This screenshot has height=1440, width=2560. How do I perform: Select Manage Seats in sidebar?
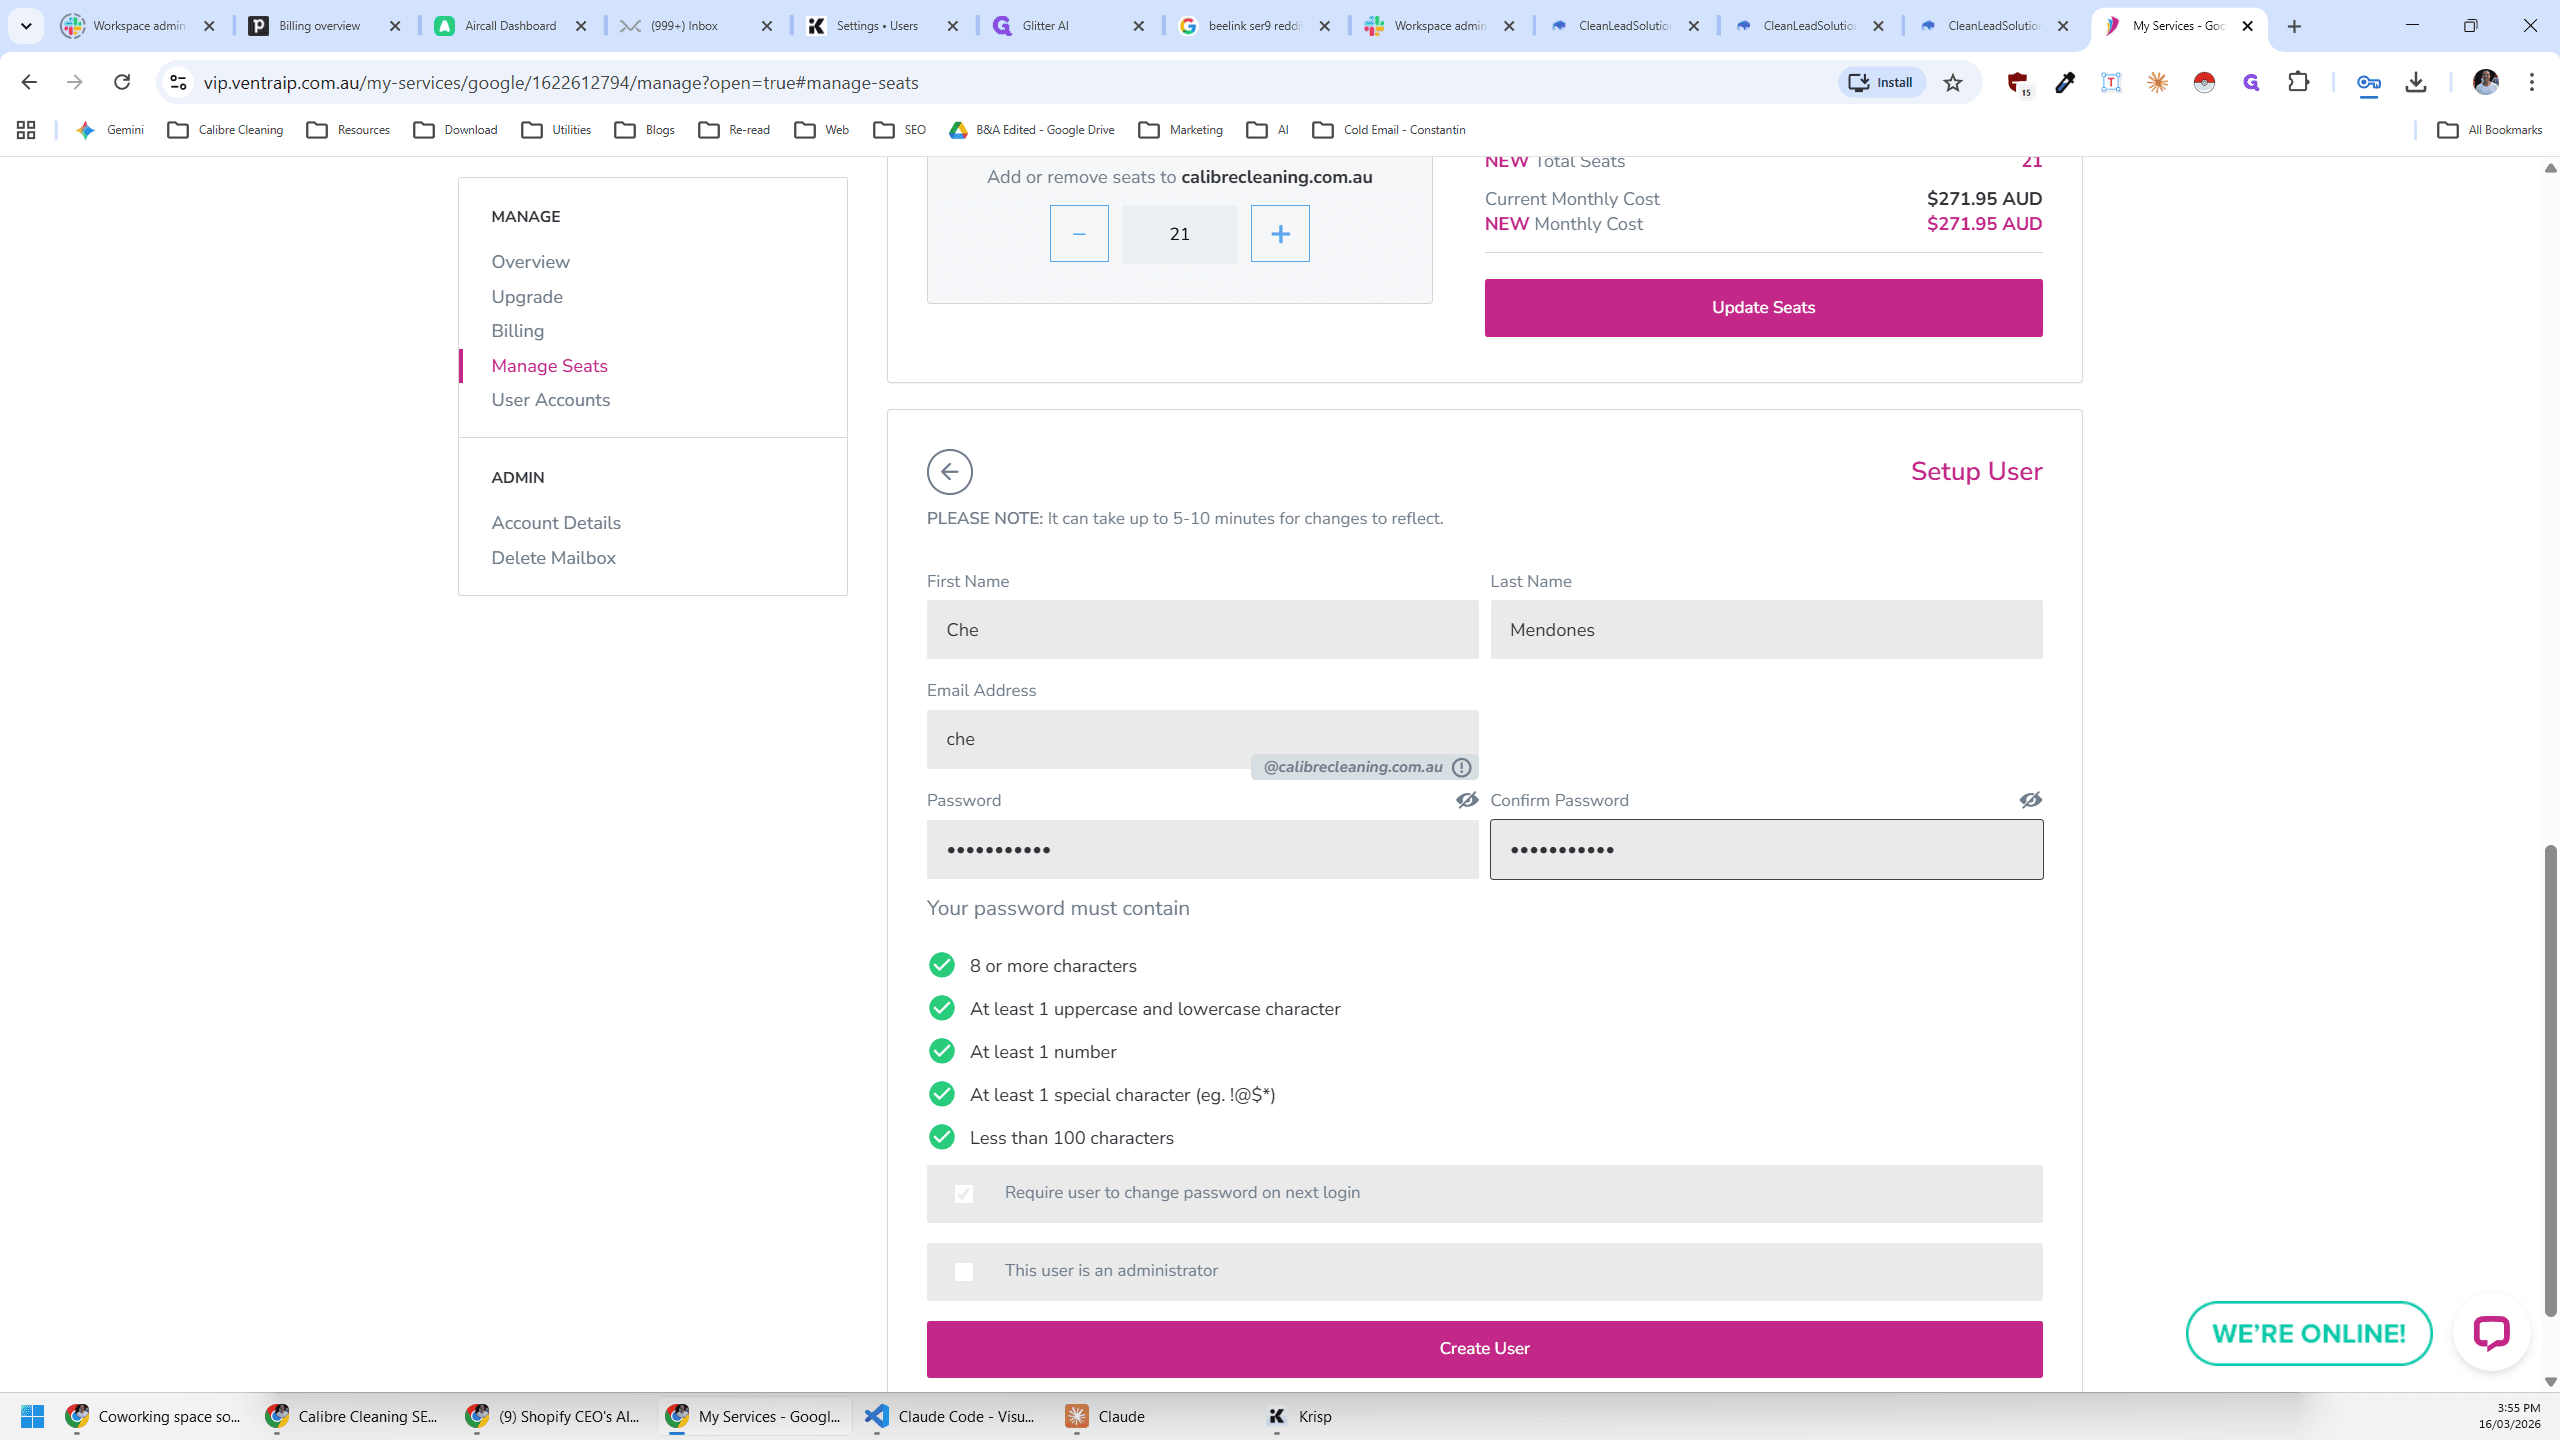point(549,366)
